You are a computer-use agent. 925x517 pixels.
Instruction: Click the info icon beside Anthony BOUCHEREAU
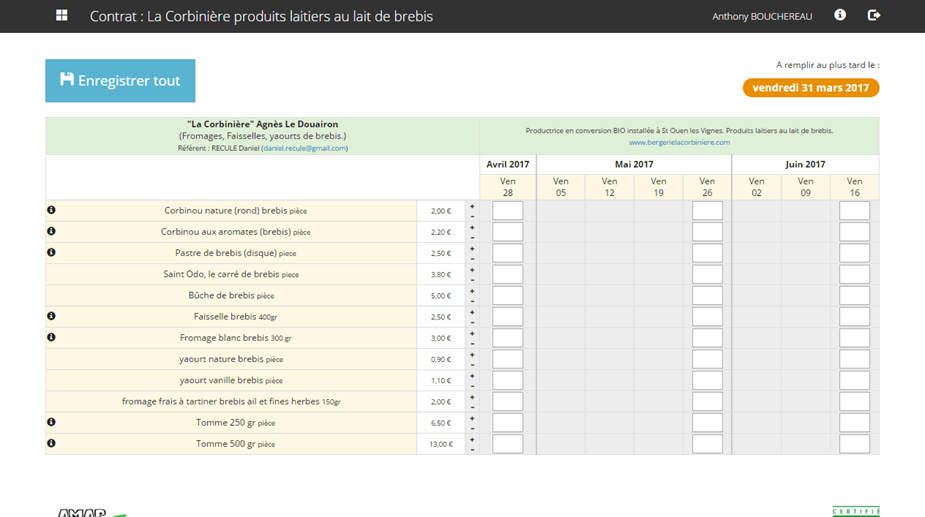pos(840,15)
